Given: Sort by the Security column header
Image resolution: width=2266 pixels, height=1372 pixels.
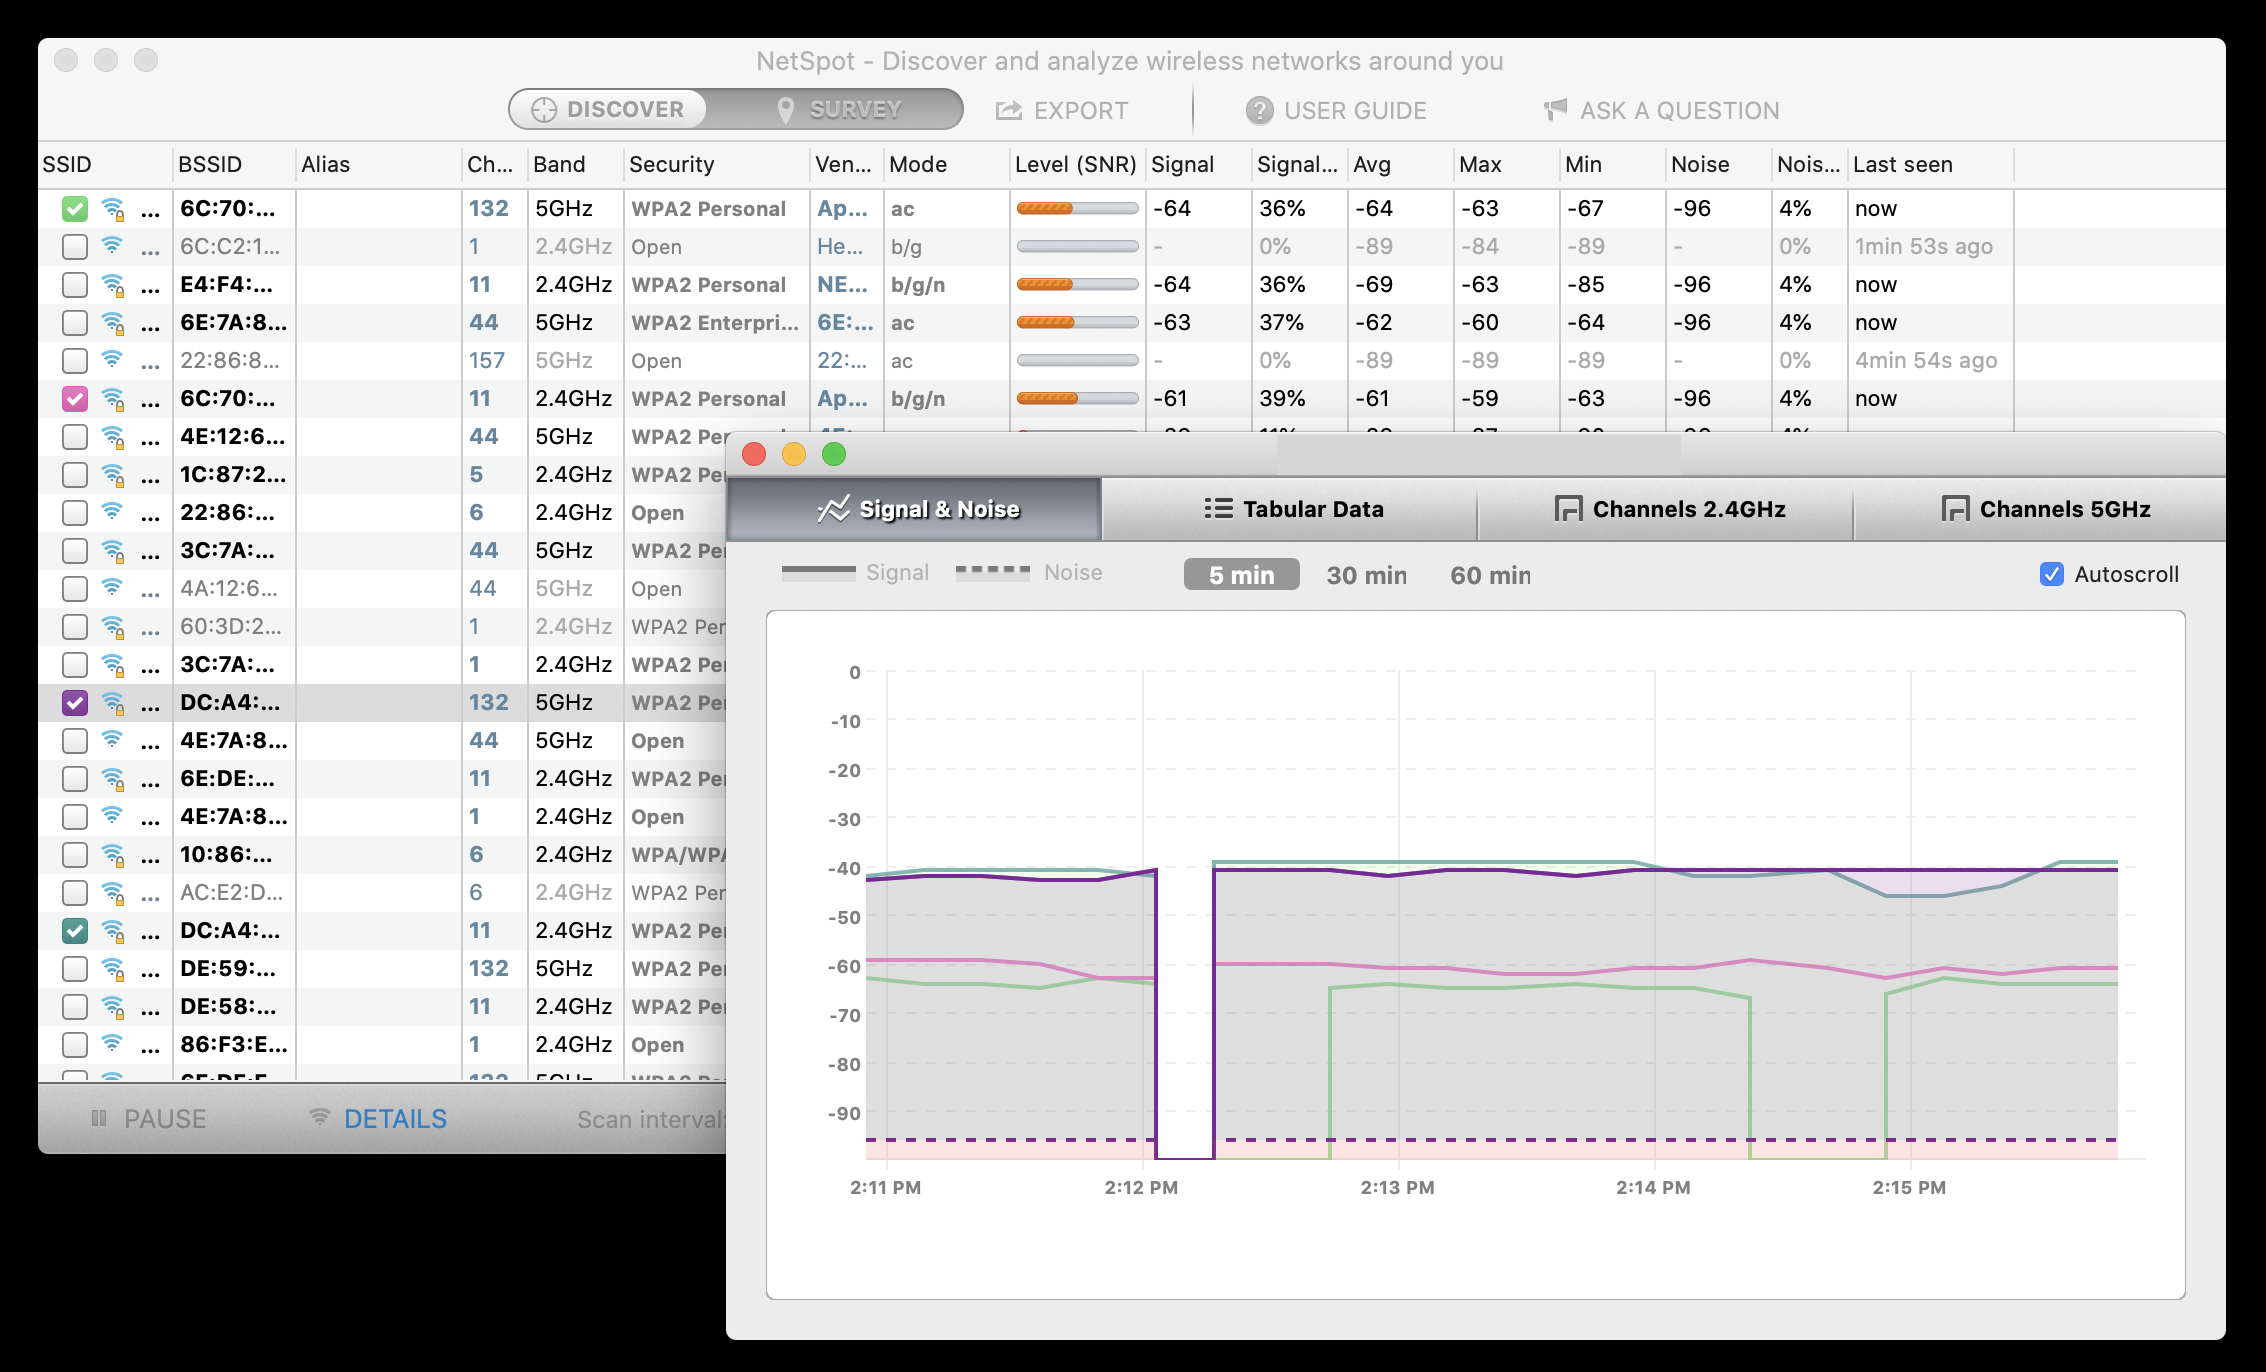Looking at the screenshot, I should (716, 165).
